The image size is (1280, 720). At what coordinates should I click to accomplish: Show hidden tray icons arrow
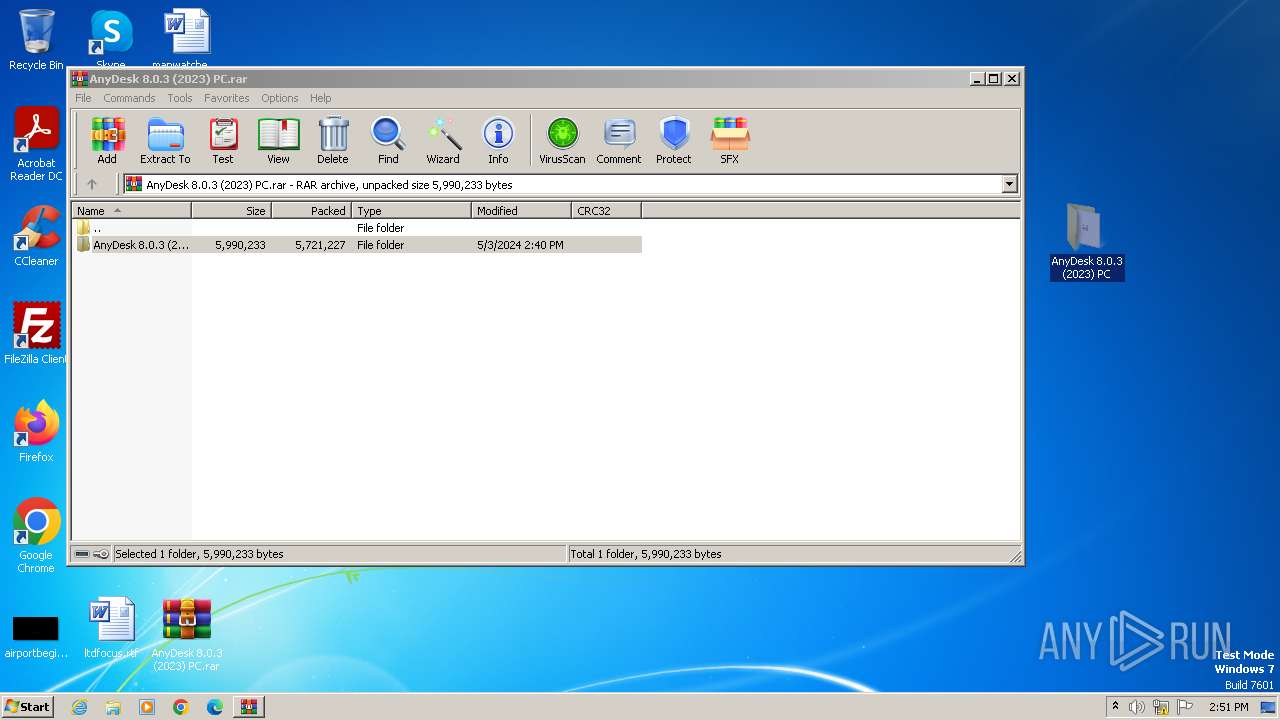tap(1114, 707)
